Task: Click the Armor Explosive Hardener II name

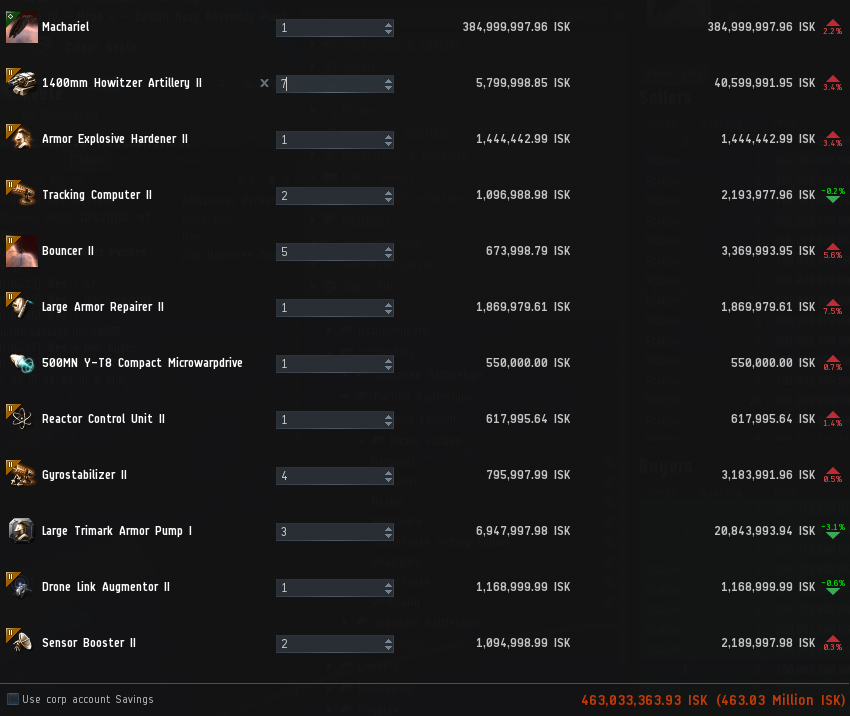Action: click(115, 139)
